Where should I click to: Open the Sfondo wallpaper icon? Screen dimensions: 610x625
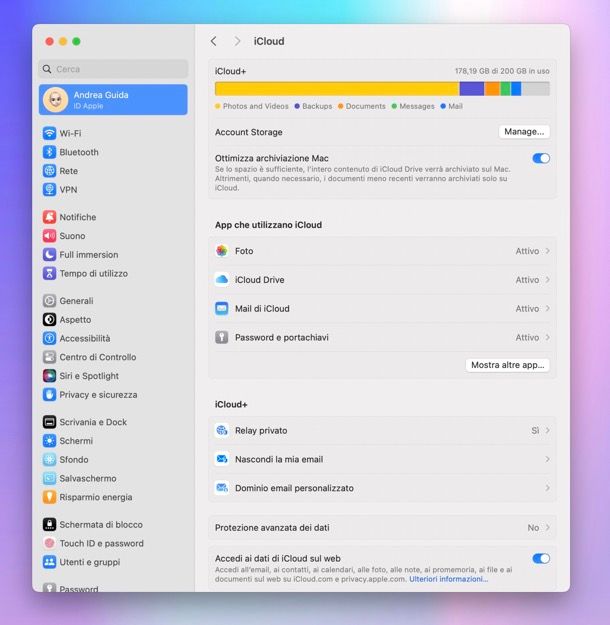click(49, 459)
